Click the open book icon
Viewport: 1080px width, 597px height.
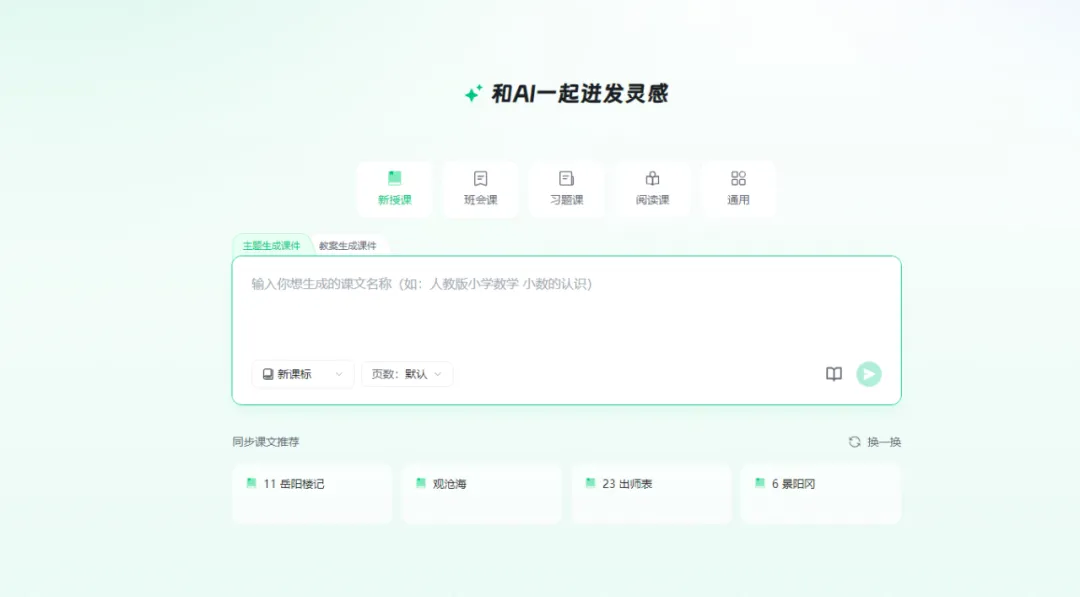tap(833, 374)
